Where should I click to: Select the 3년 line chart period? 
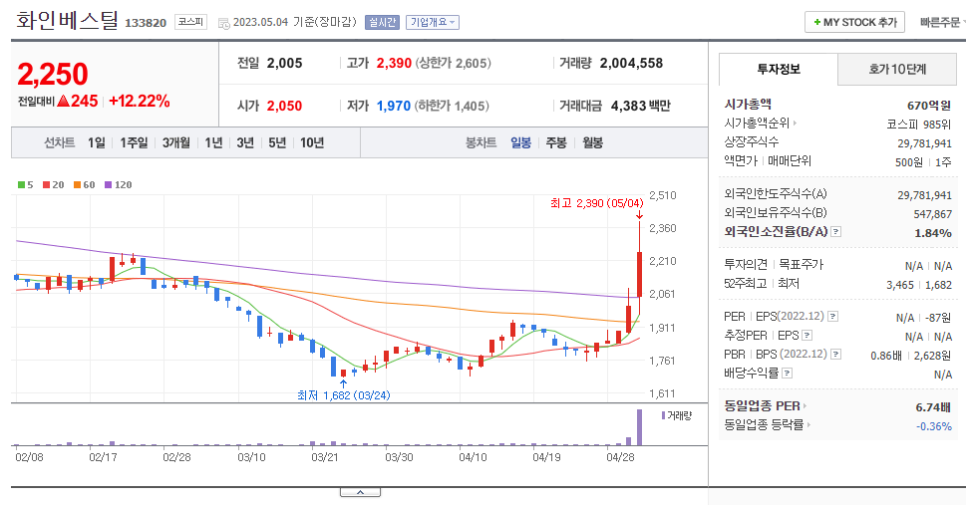245,143
